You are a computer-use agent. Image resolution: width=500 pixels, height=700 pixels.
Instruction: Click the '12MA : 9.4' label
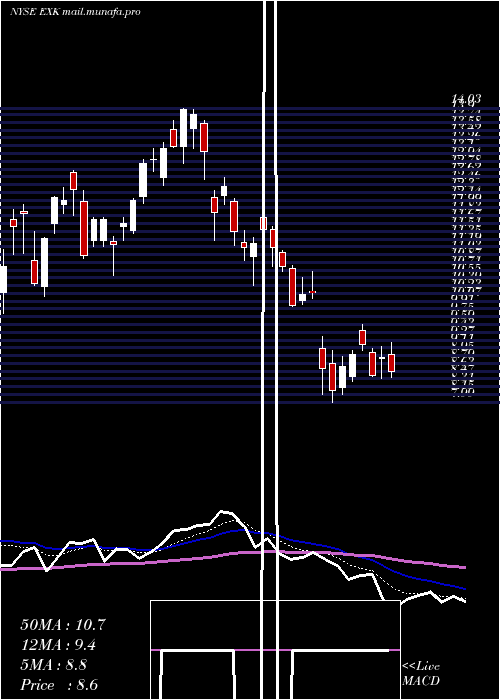click(x=58, y=645)
